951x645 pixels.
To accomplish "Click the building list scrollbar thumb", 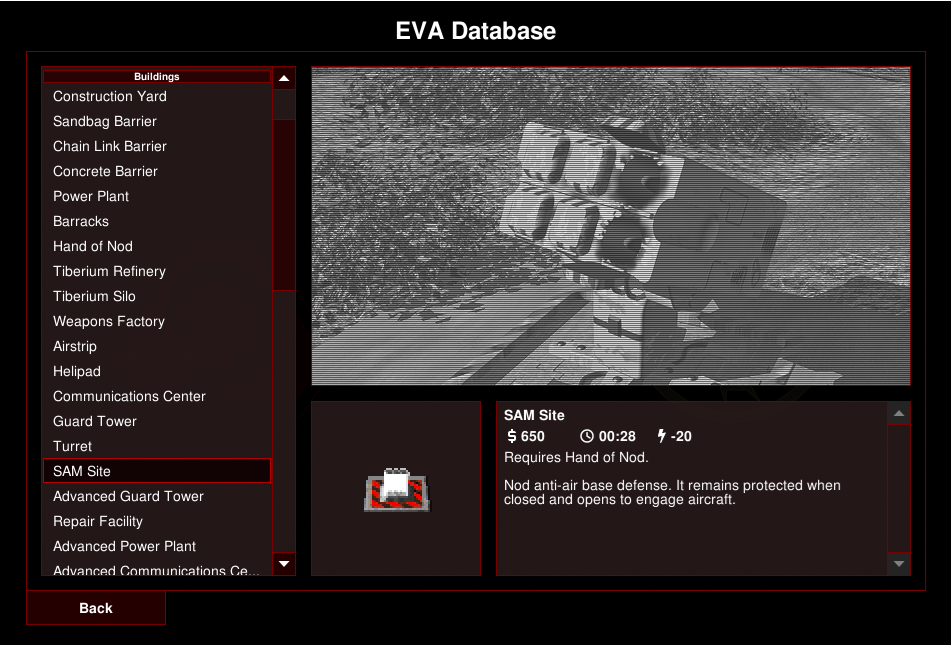I will click(x=284, y=204).
